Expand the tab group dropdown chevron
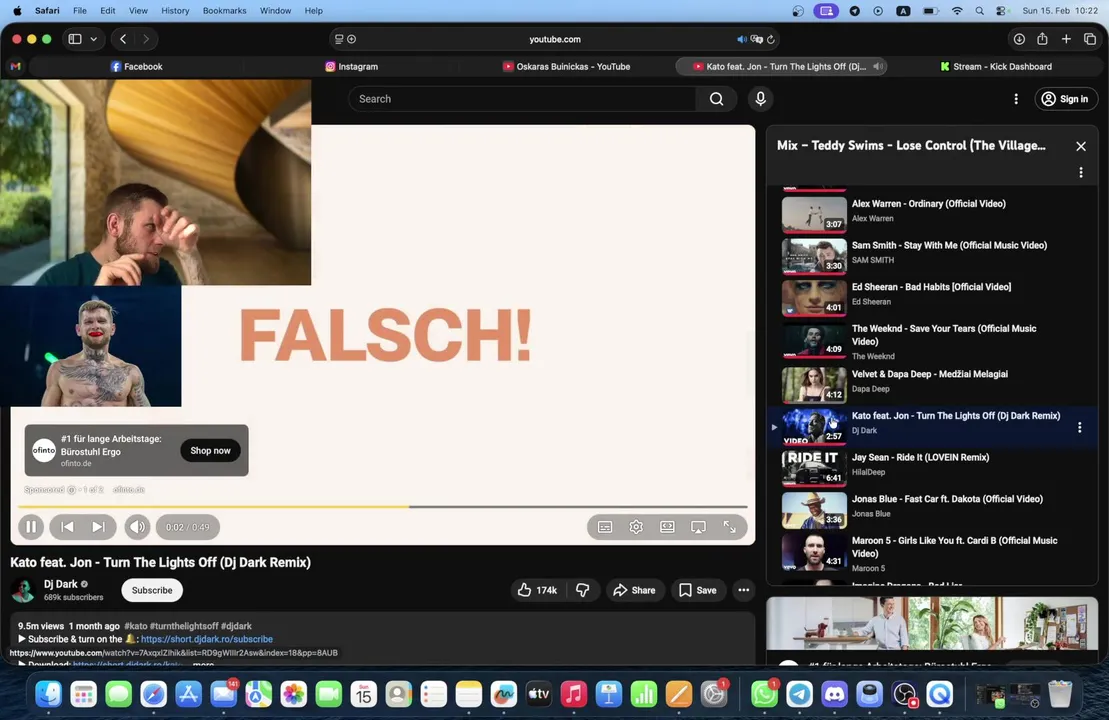Screen dimensions: 1109x720 click(93, 39)
